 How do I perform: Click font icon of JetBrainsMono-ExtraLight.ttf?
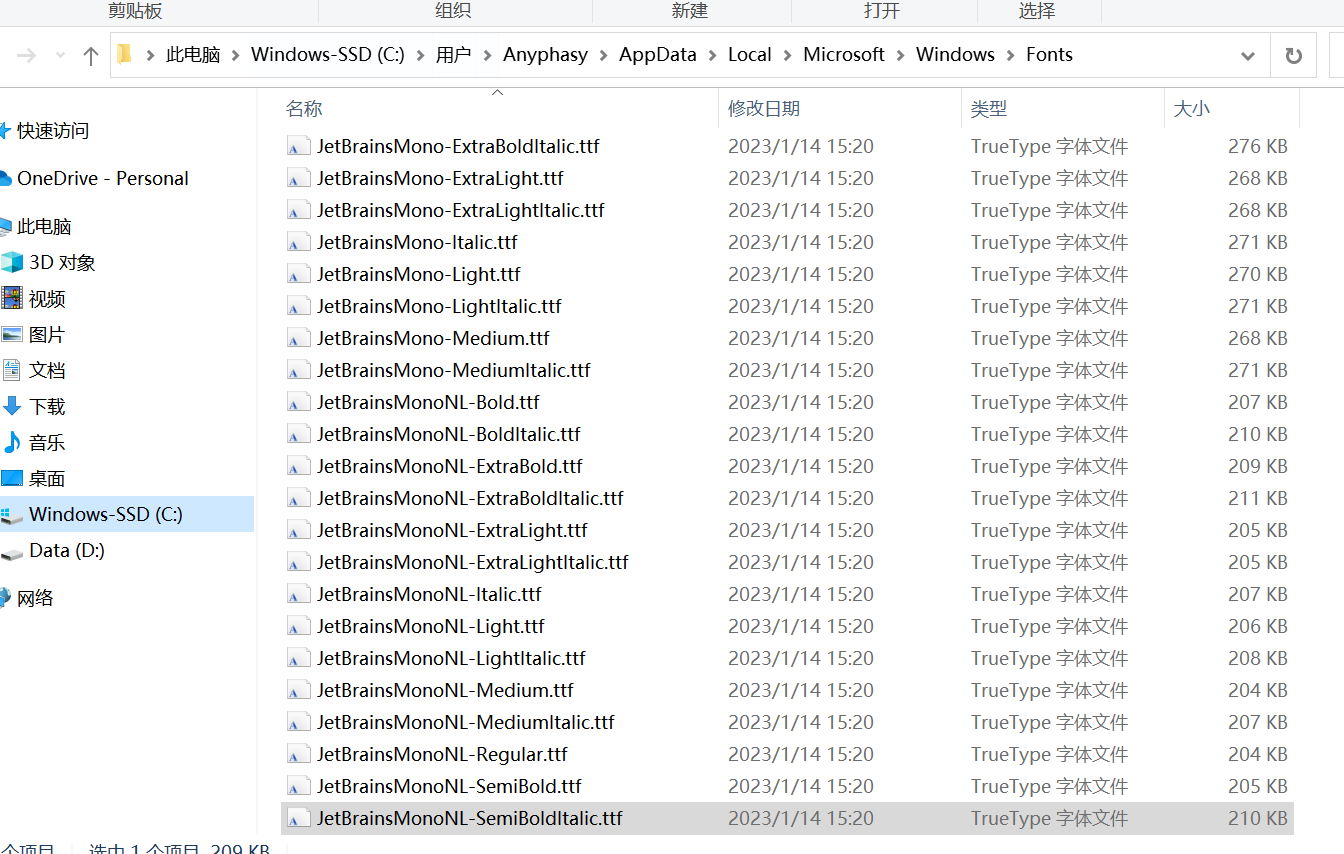pyautogui.click(x=298, y=179)
